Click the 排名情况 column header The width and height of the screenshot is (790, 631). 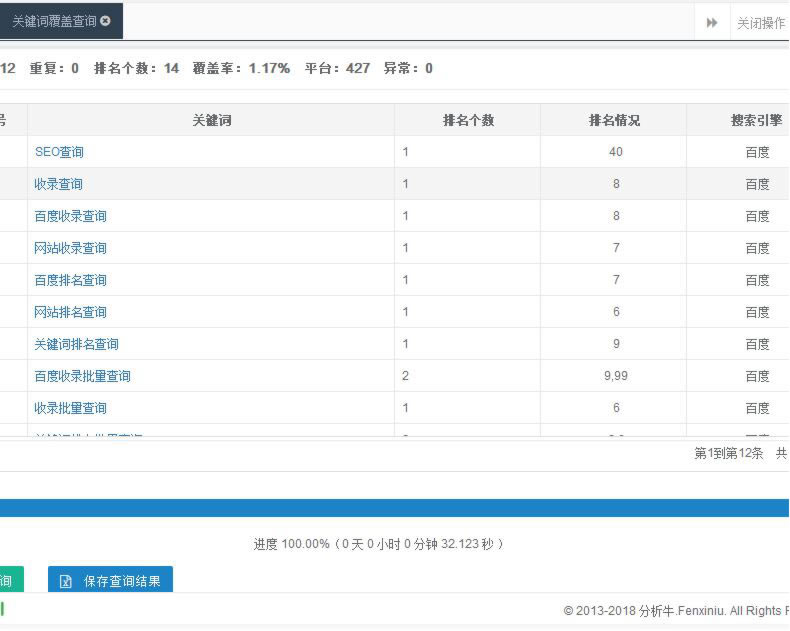click(x=614, y=120)
